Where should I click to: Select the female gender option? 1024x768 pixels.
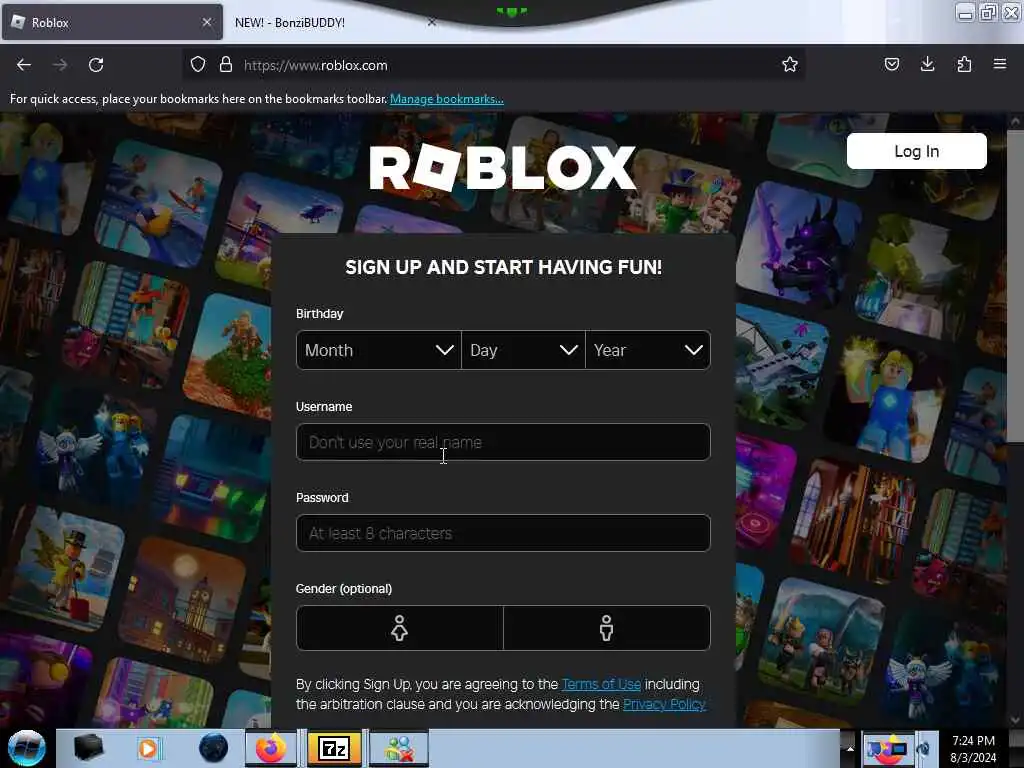click(x=400, y=628)
